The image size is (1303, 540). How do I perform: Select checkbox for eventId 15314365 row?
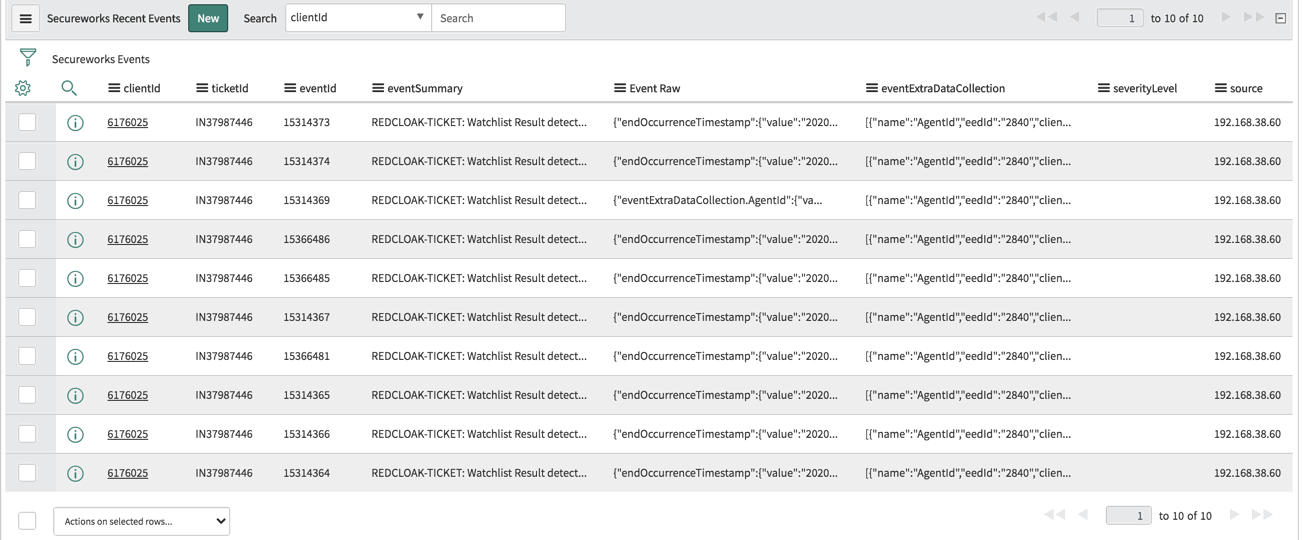27,395
